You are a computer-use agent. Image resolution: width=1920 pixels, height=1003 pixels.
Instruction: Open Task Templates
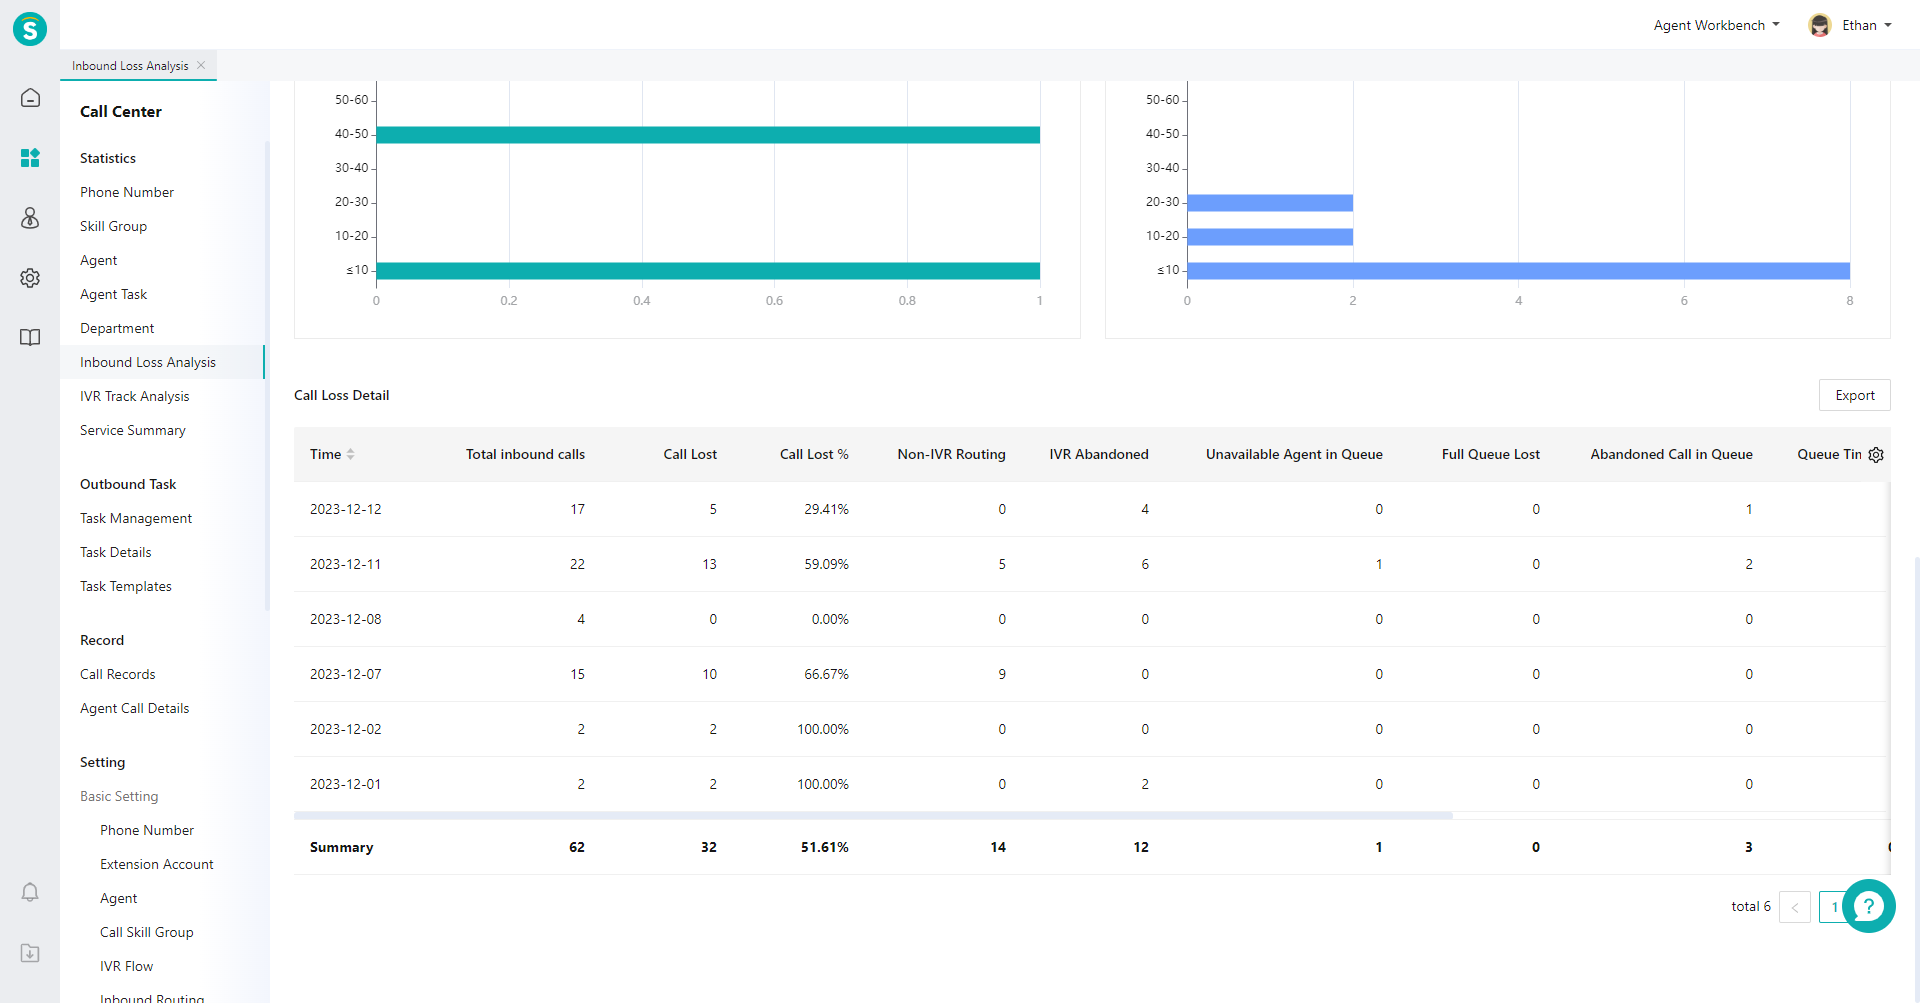coord(126,586)
